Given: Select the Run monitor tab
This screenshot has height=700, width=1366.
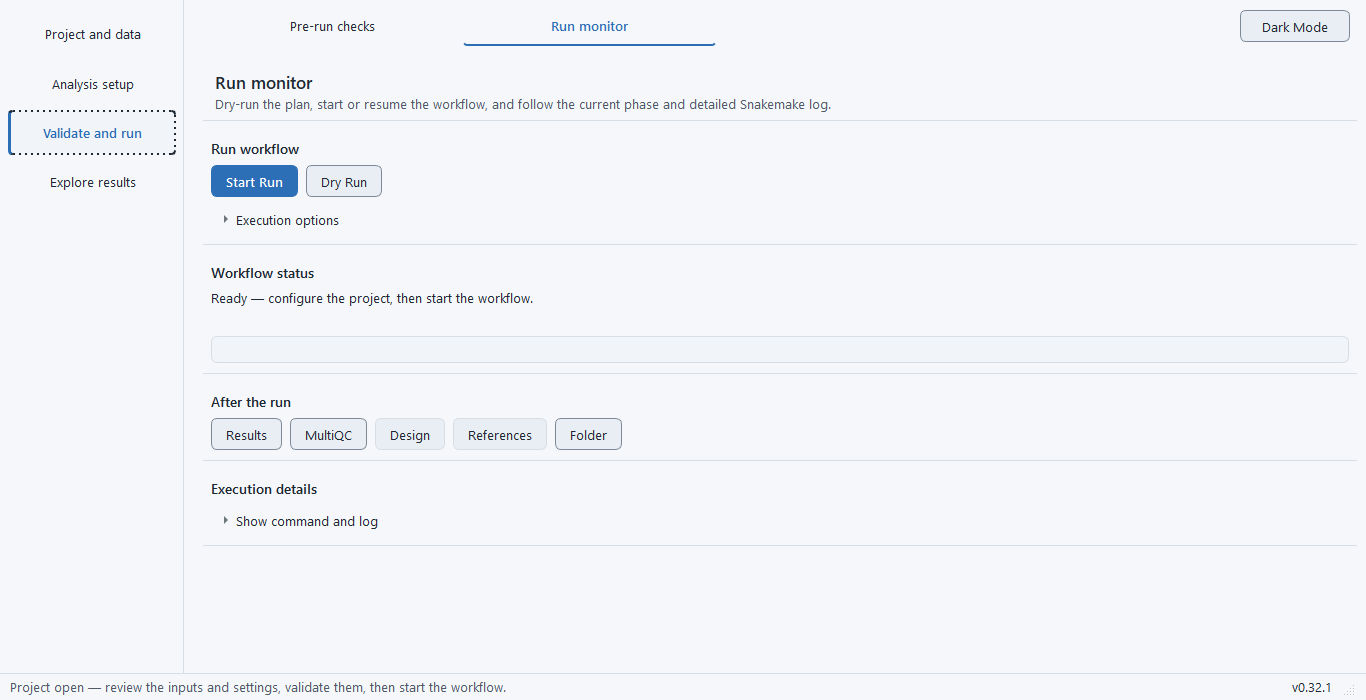Looking at the screenshot, I should point(589,27).
